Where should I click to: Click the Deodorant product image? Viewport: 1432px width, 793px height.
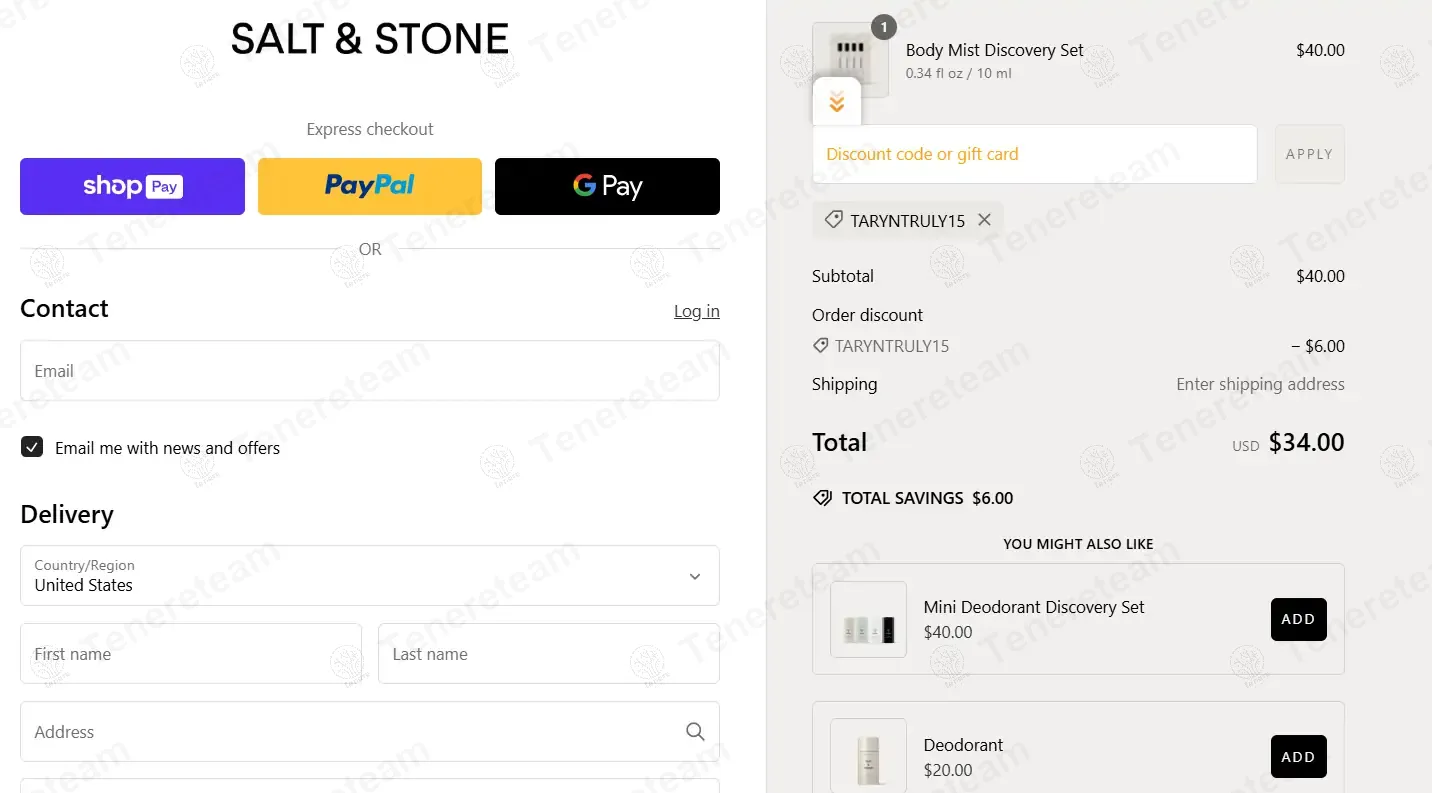(868, 756)
